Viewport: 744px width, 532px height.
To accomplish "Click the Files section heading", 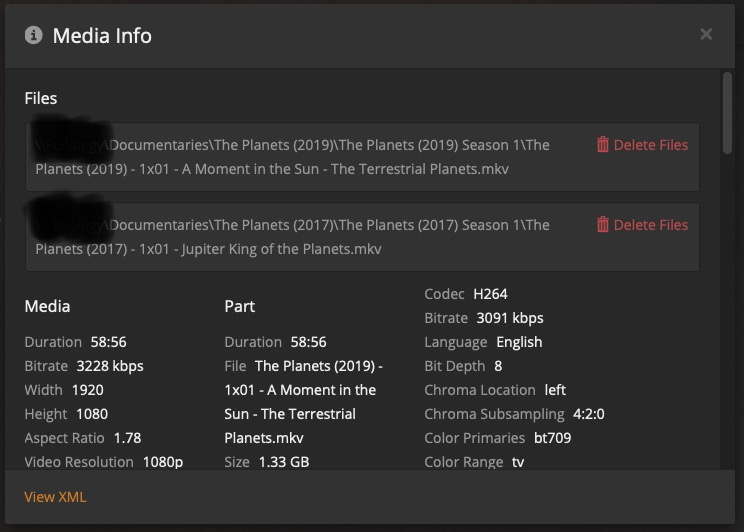I will [x=41, y=98].
